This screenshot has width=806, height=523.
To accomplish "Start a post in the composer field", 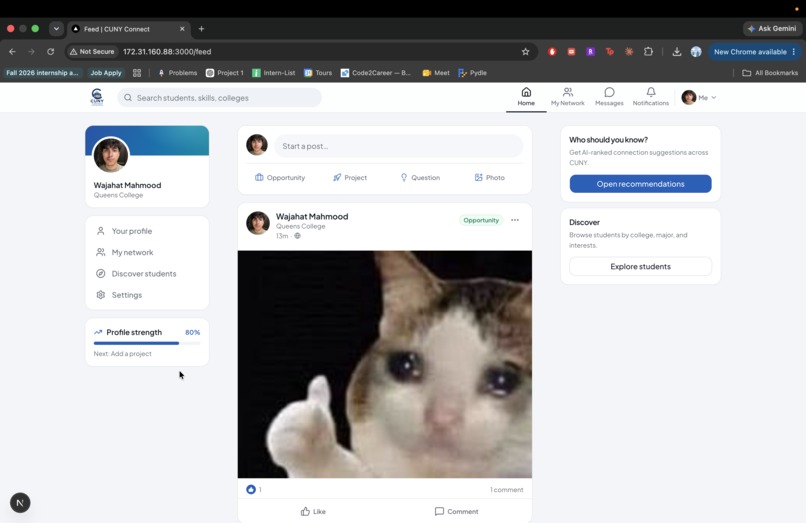I will [398, 146].
